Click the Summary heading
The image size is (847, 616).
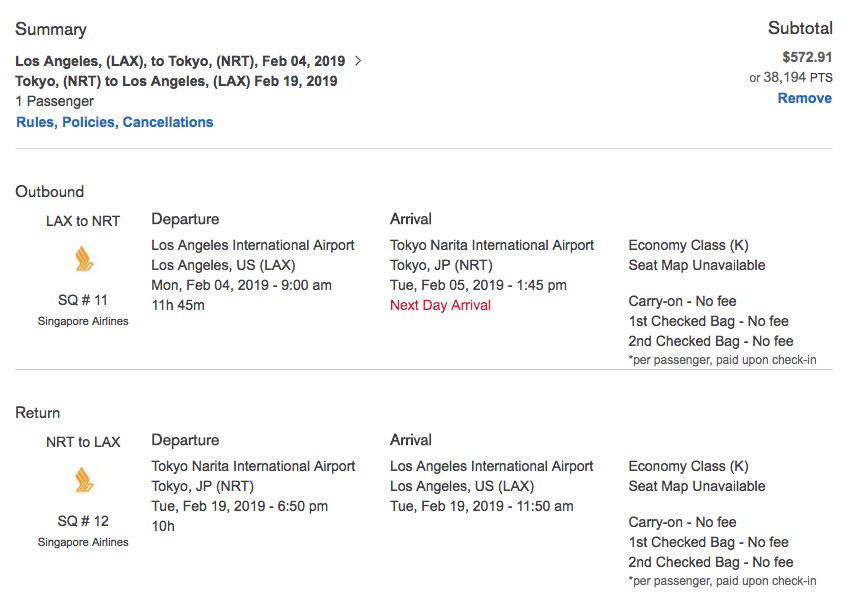(51, 29)
